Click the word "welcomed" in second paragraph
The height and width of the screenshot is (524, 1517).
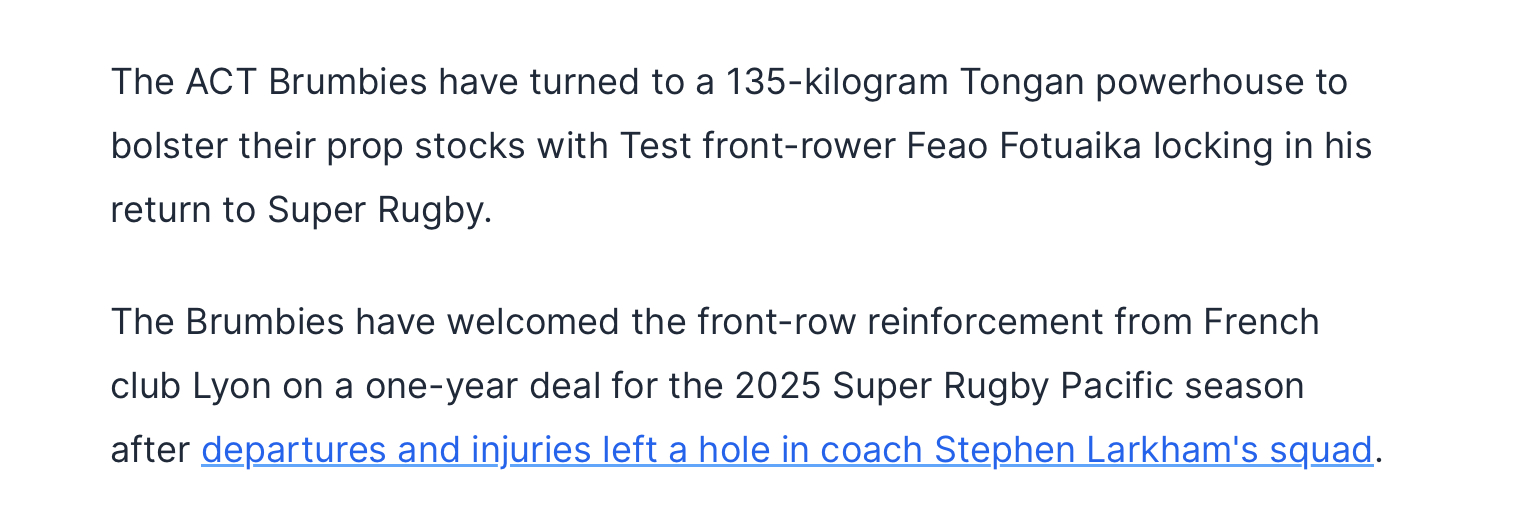(x=535, y=322)
